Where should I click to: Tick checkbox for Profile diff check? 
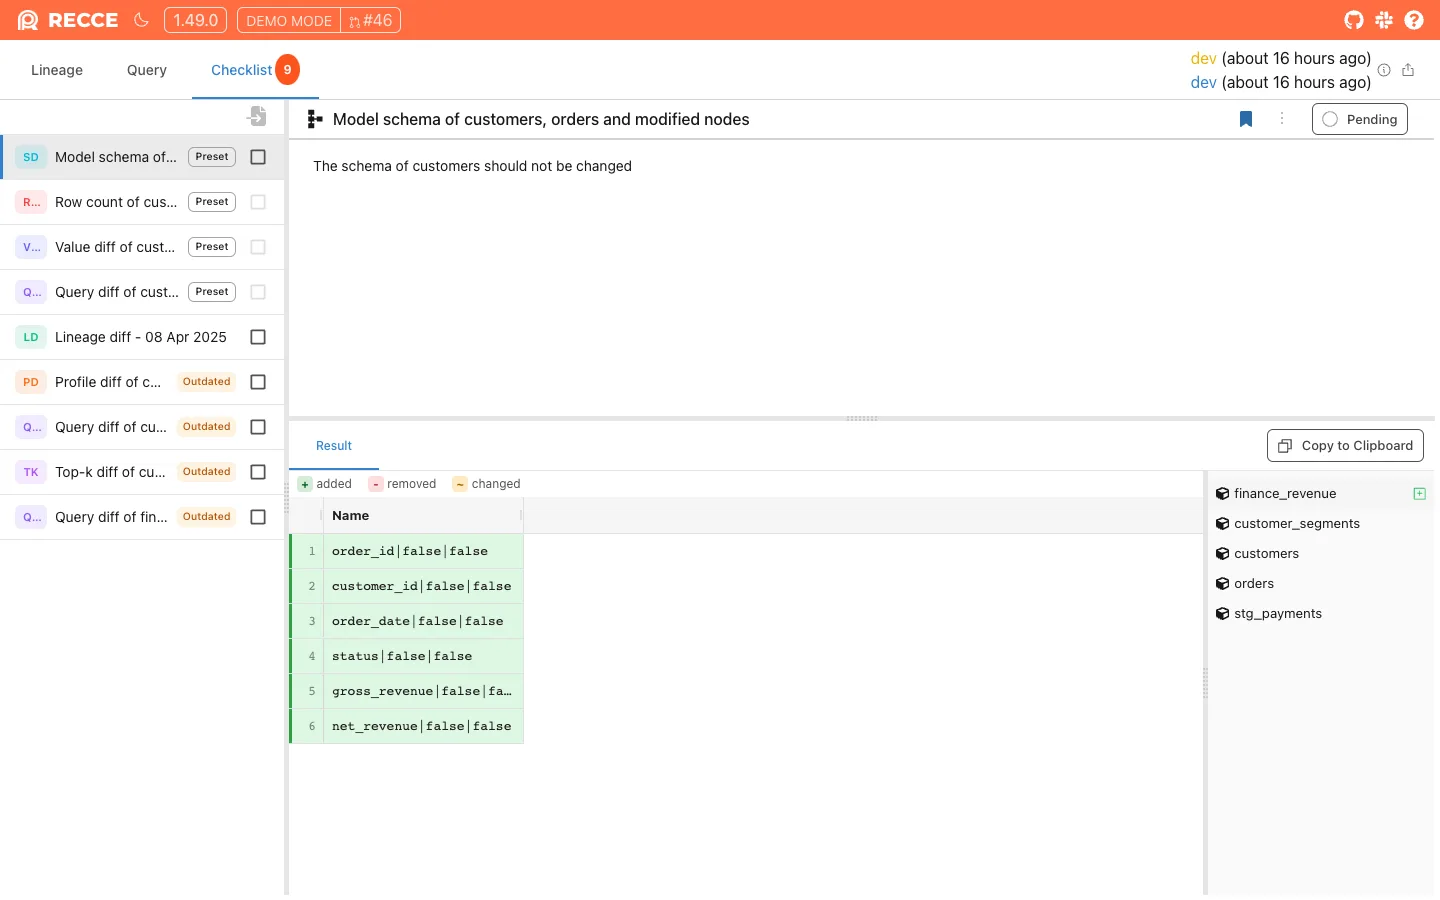tap(258, 382)
